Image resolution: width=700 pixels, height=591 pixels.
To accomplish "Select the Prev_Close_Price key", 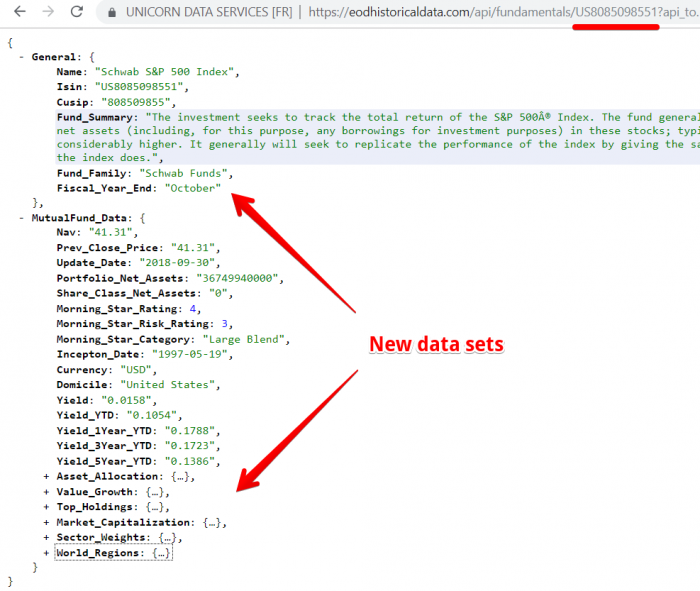I will point(108,248).
